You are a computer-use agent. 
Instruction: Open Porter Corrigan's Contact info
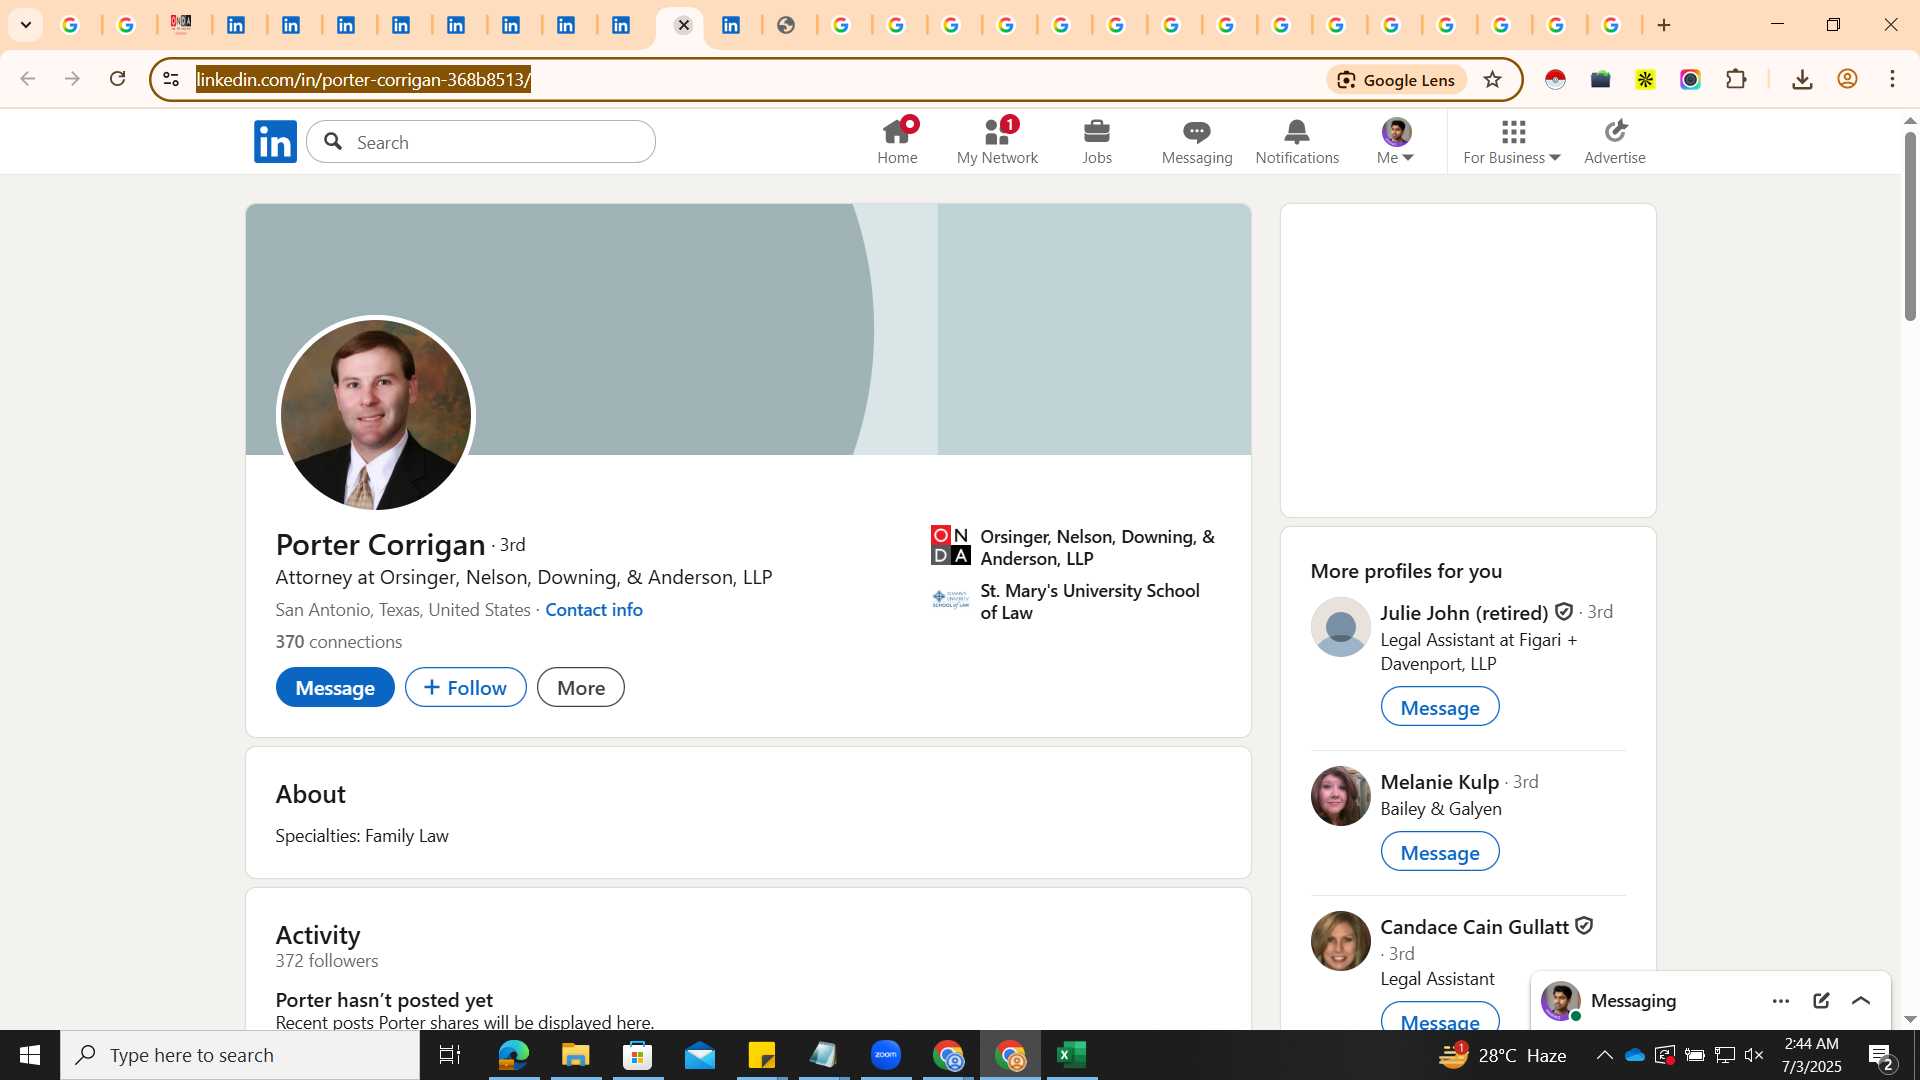[x=594, y=609]
